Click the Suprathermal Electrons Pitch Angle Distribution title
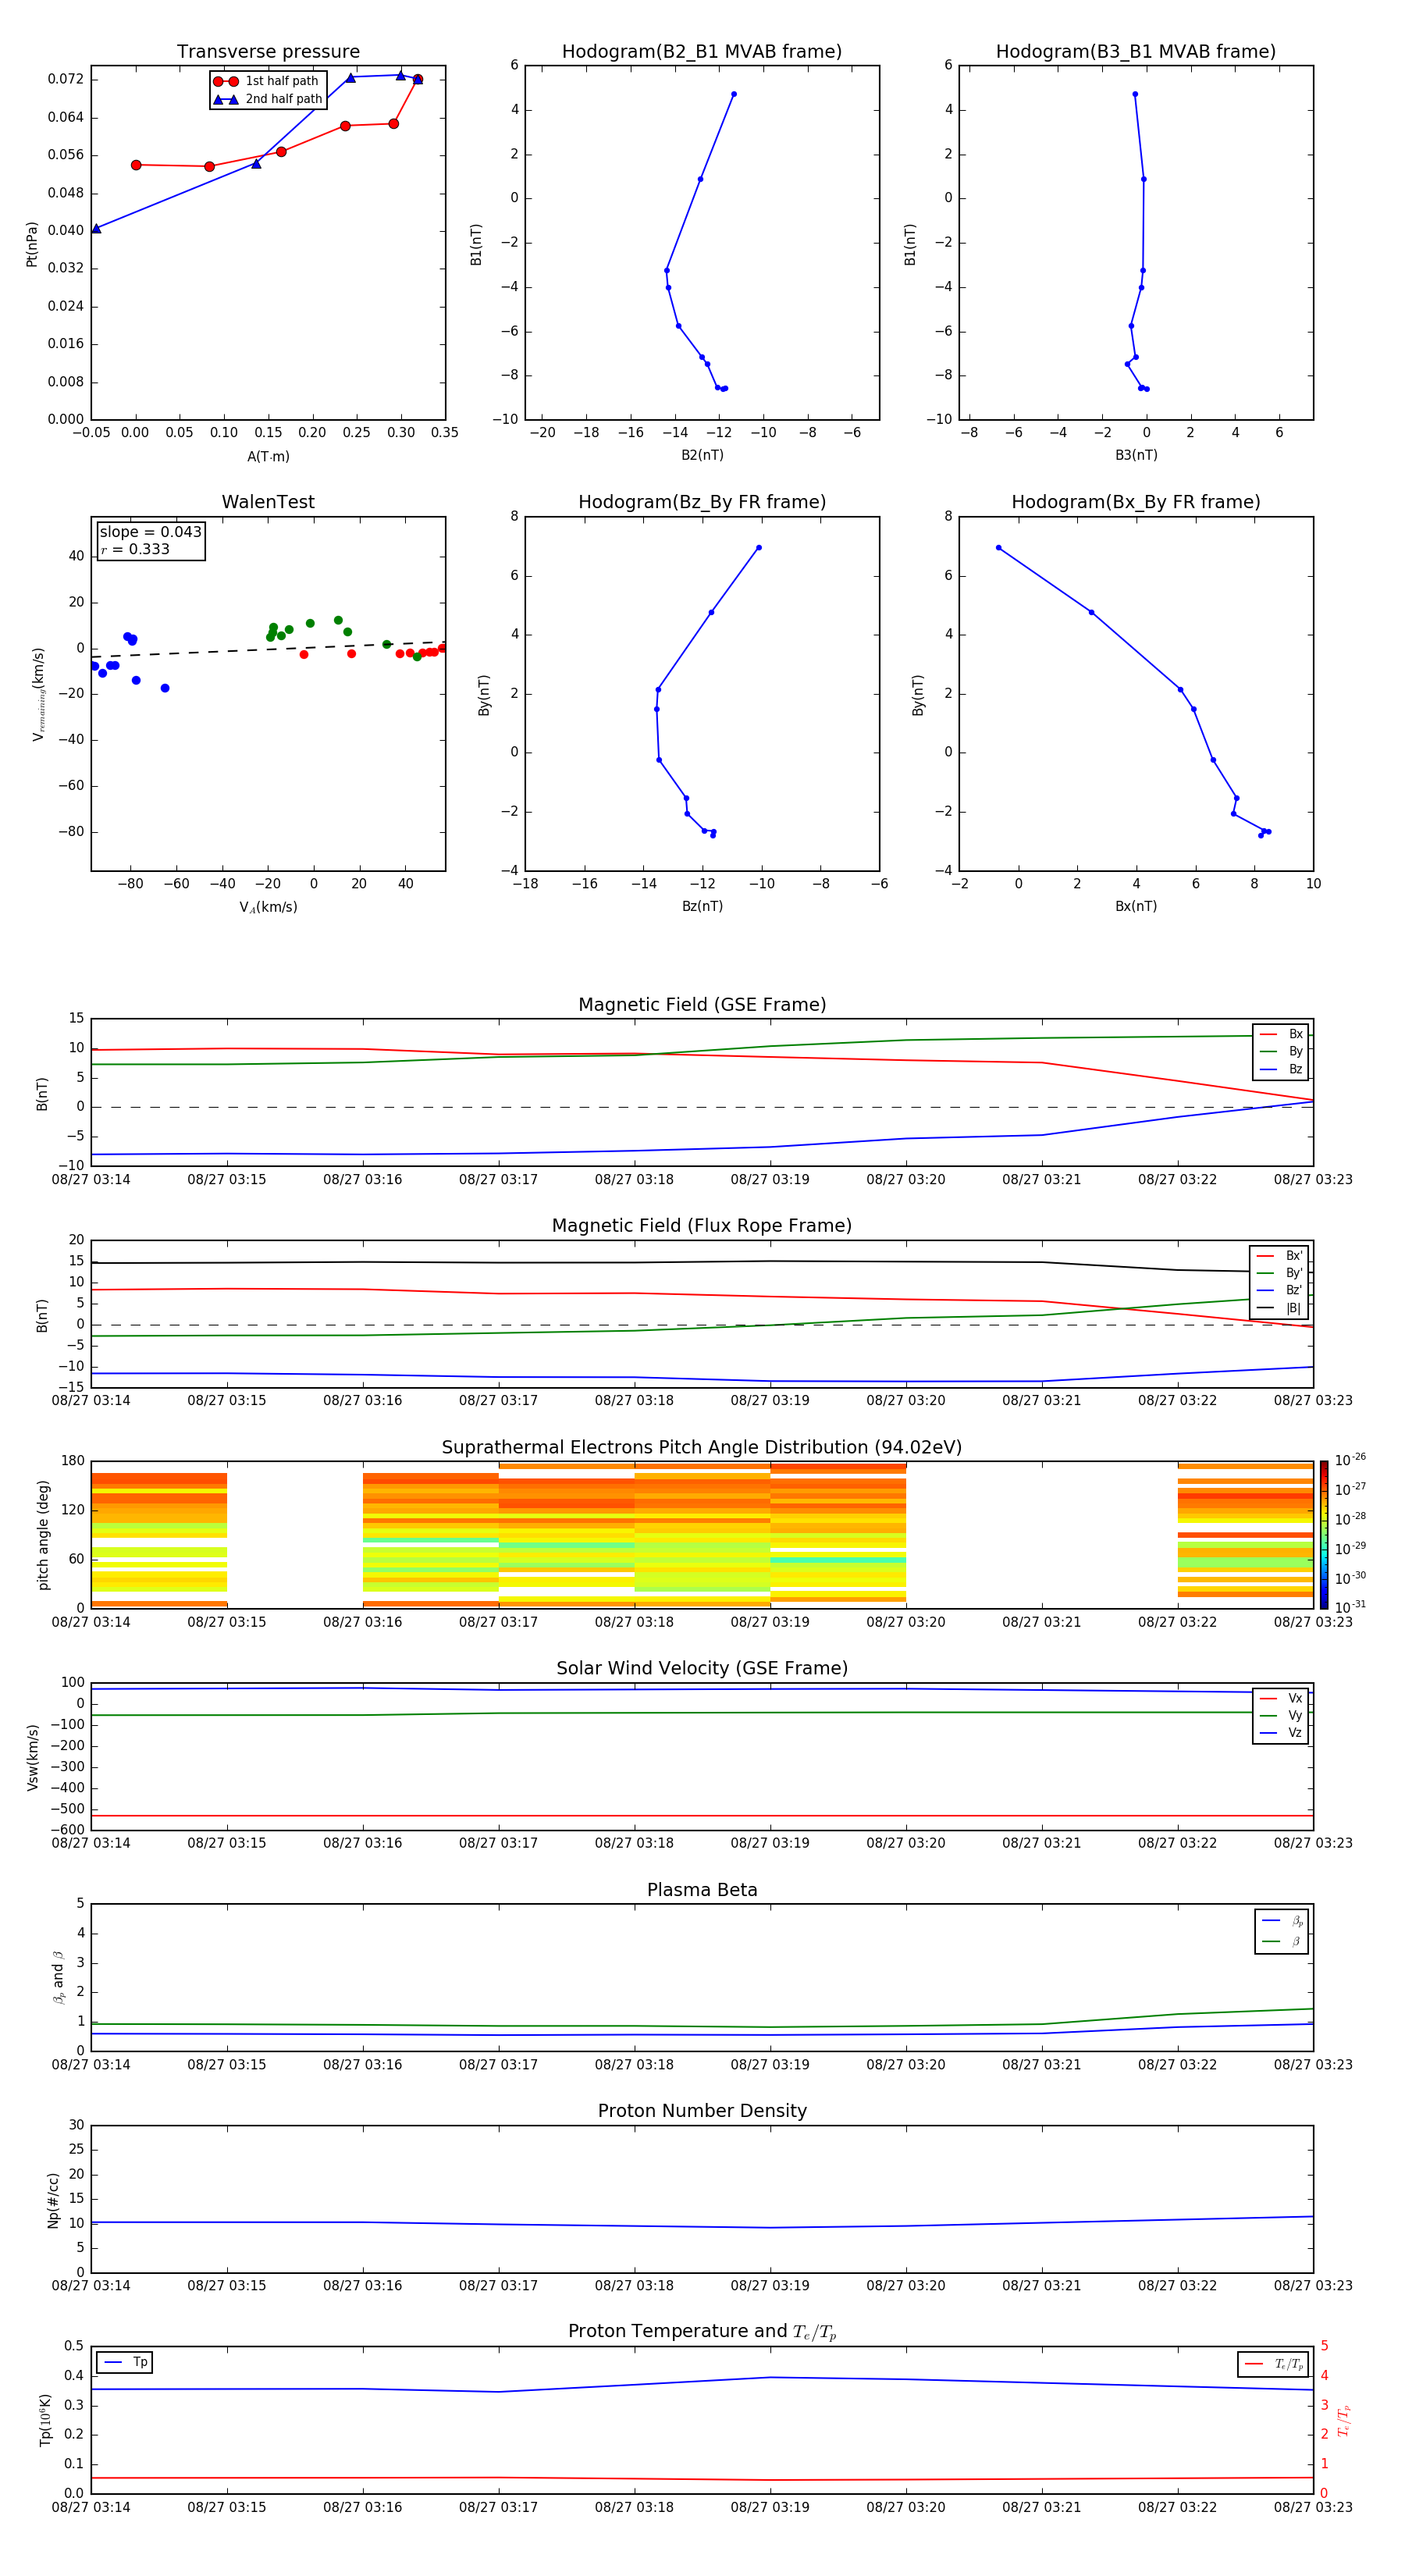 702,1448
